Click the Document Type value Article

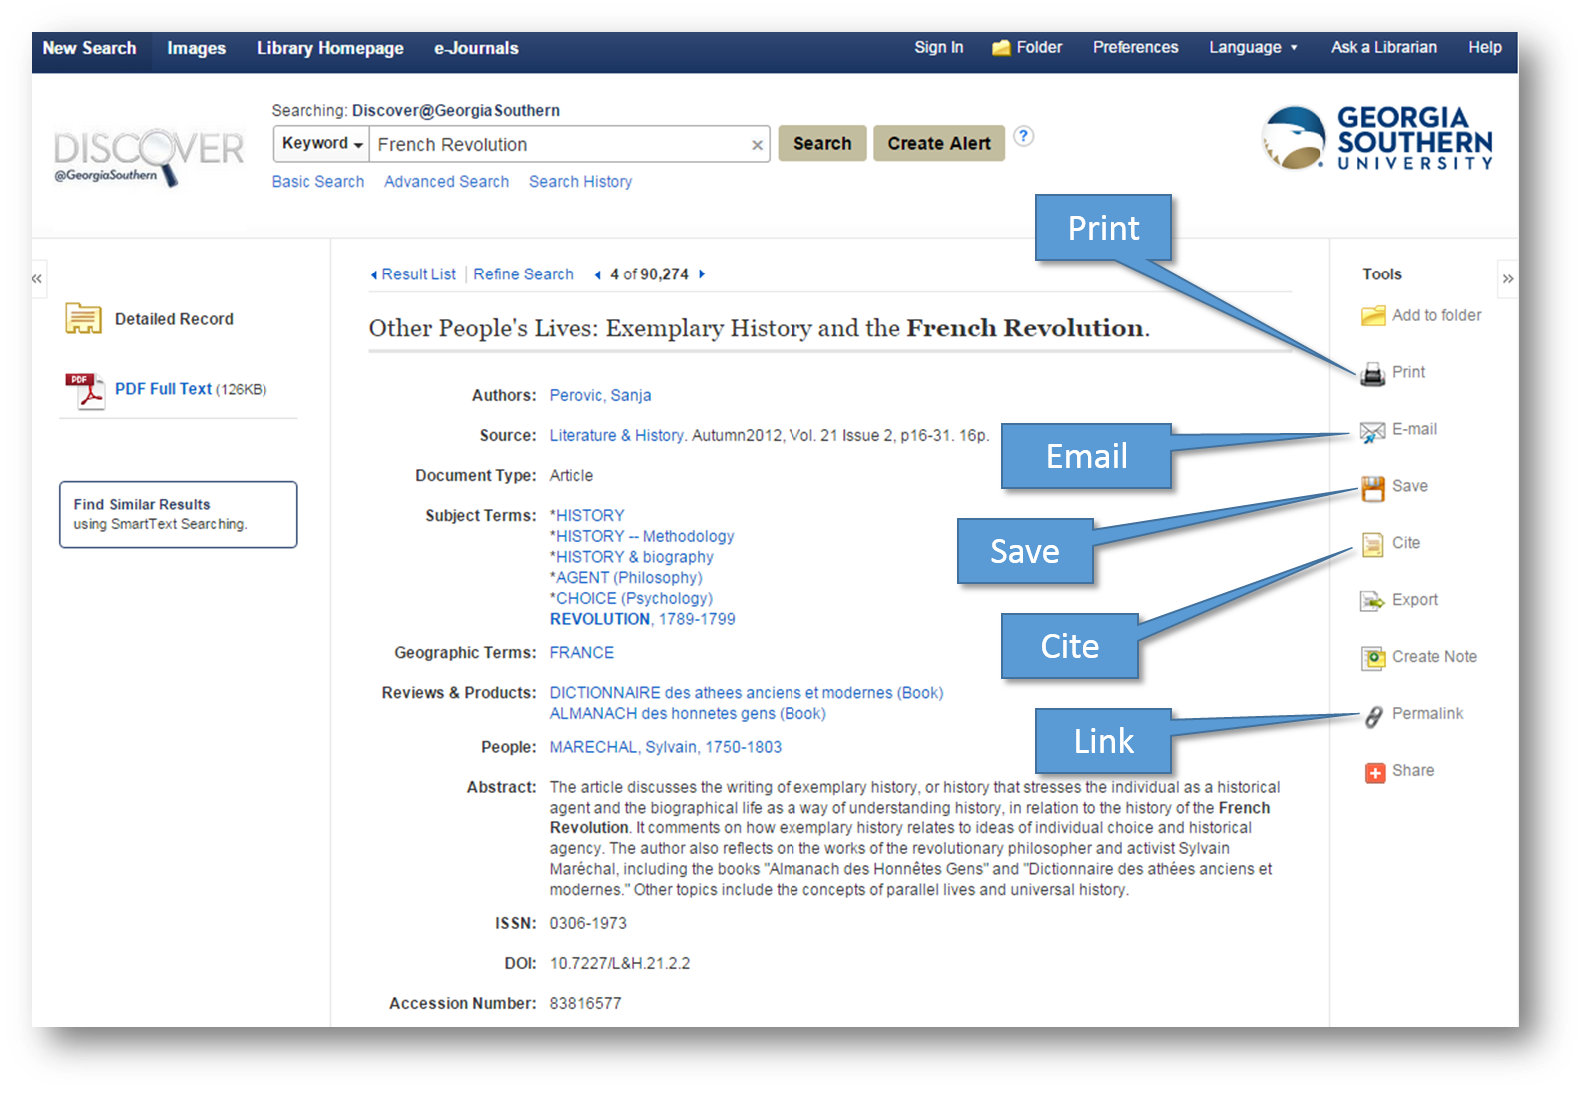click(x=571, y=476)
